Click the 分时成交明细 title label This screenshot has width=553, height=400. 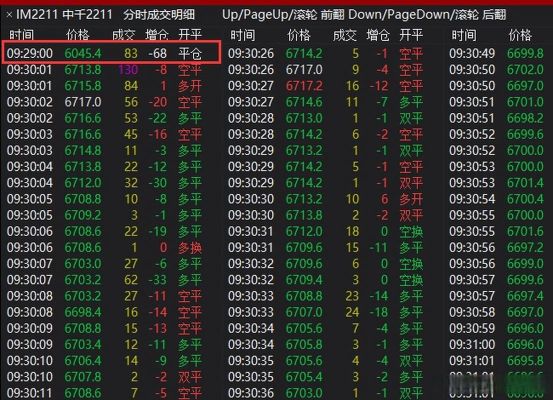point(159,15)
